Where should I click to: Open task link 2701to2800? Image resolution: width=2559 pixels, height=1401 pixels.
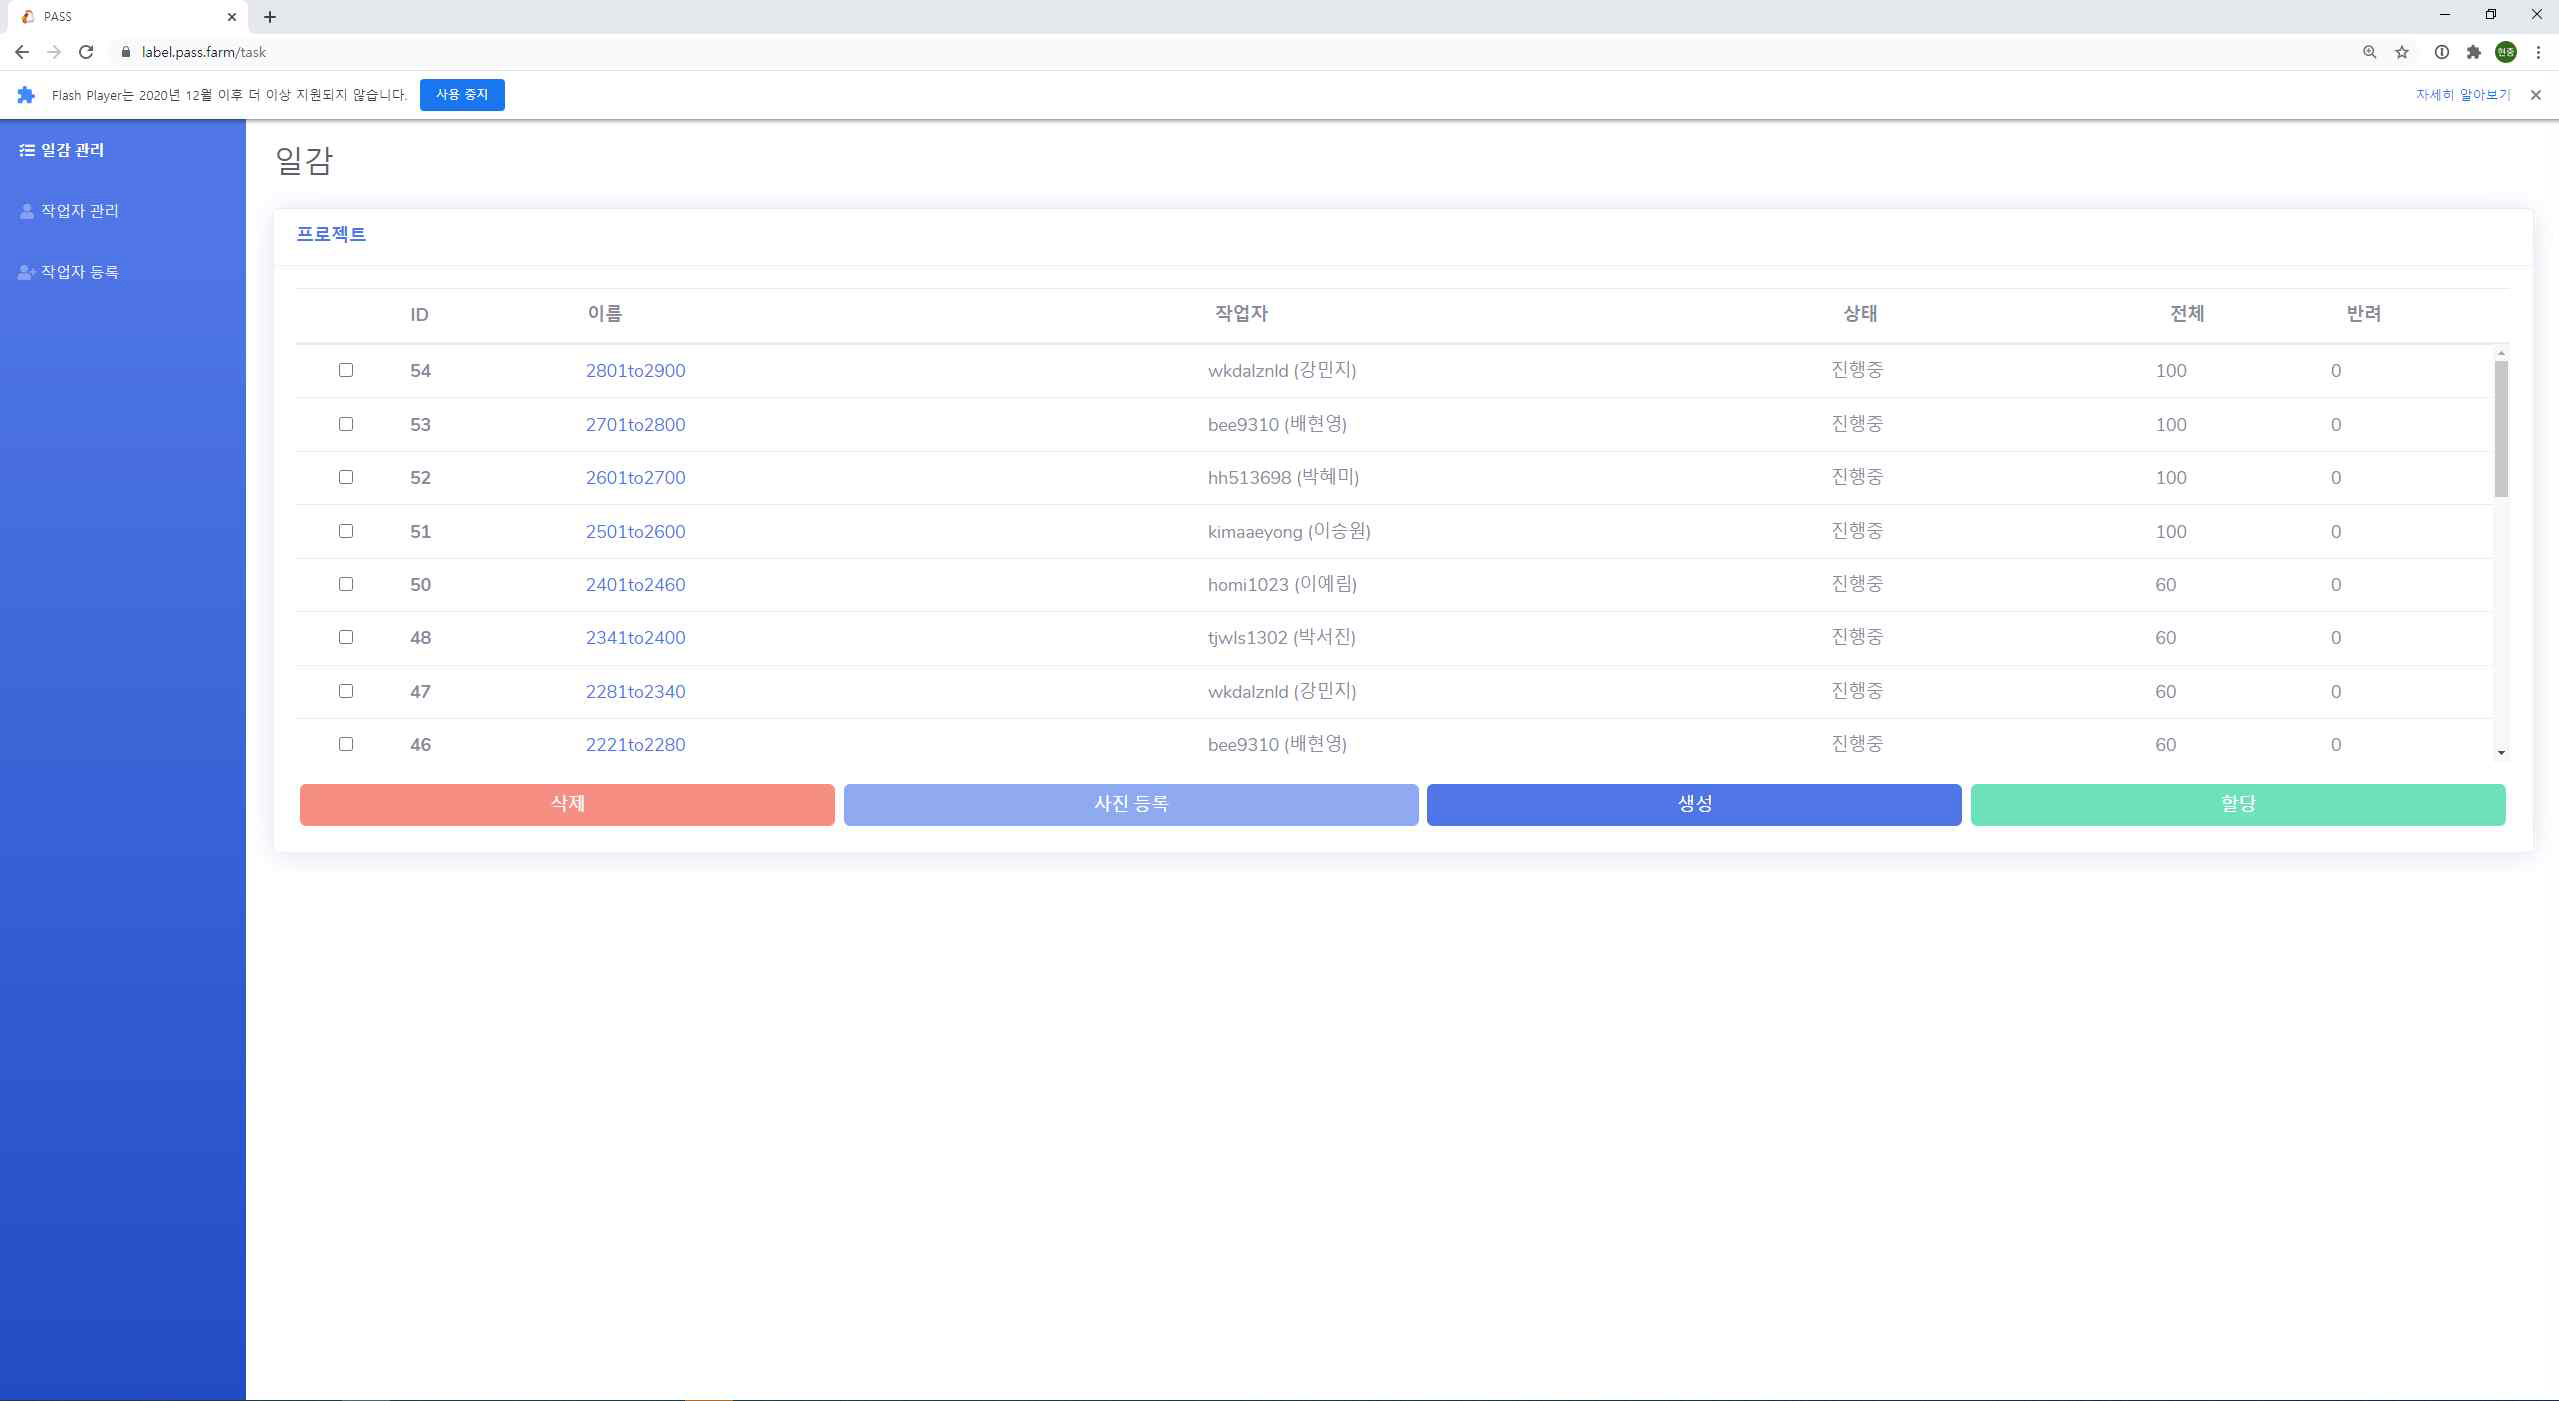[x=636, y=425]
